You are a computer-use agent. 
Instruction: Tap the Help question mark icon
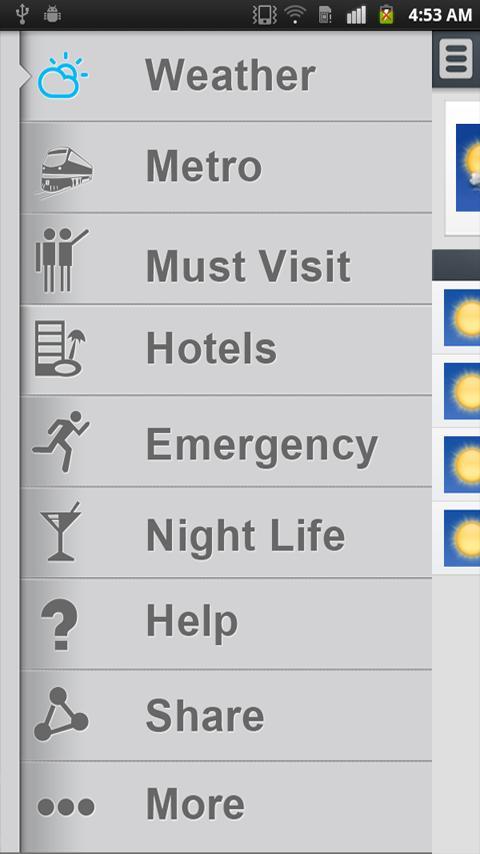tap(60, 624)
